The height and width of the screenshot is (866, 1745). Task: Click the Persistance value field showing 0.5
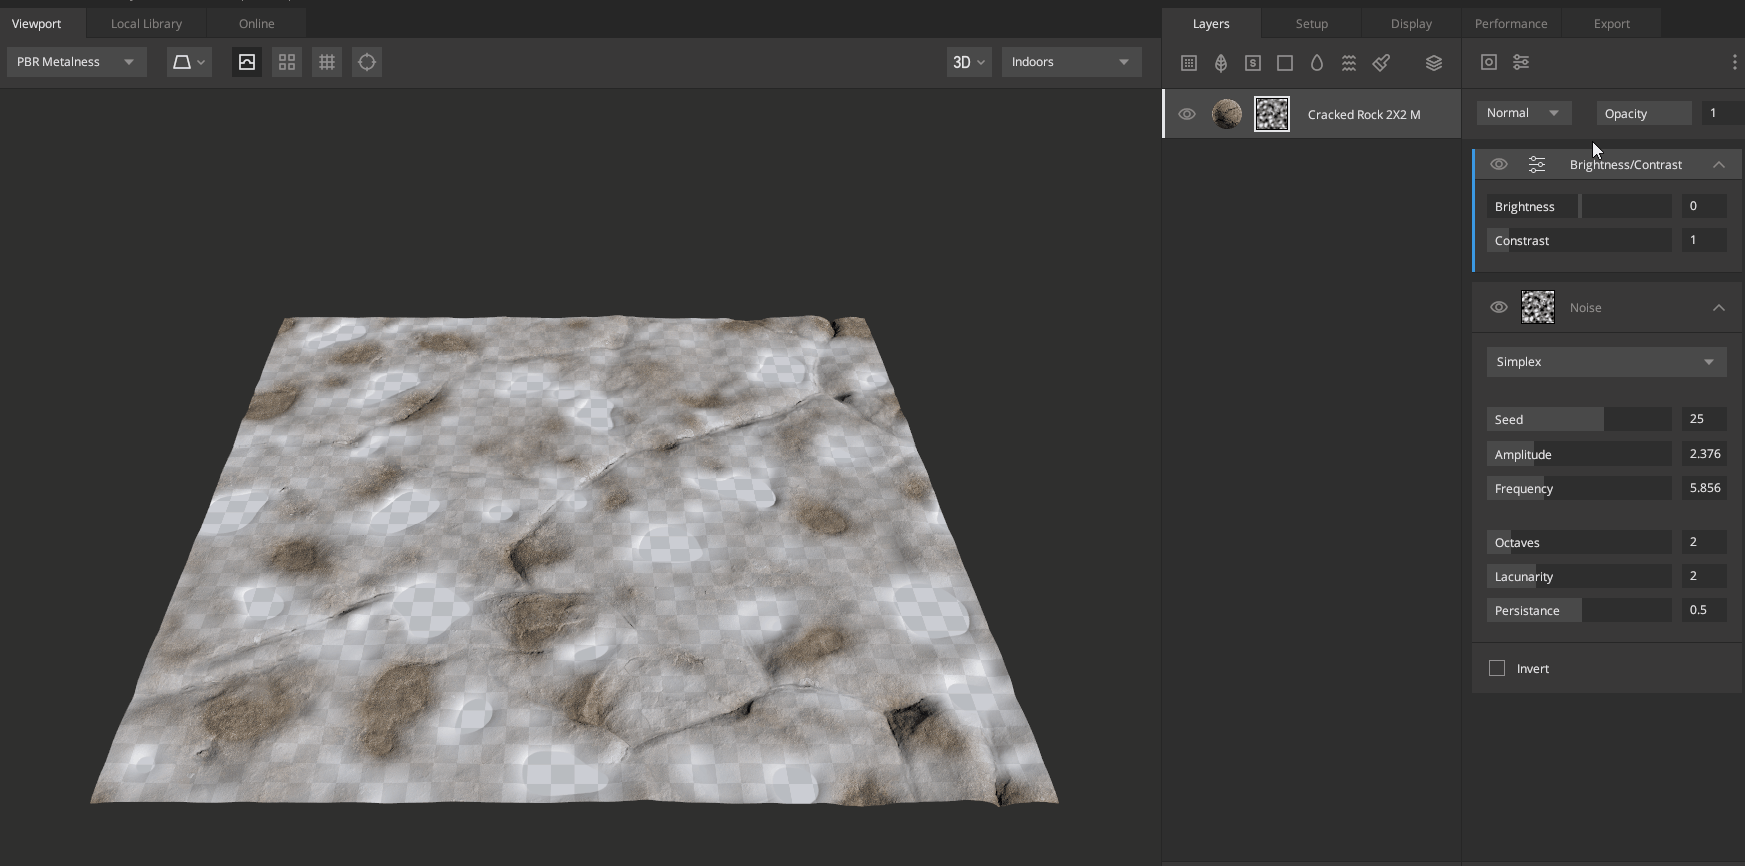(x=1704, y=610)
